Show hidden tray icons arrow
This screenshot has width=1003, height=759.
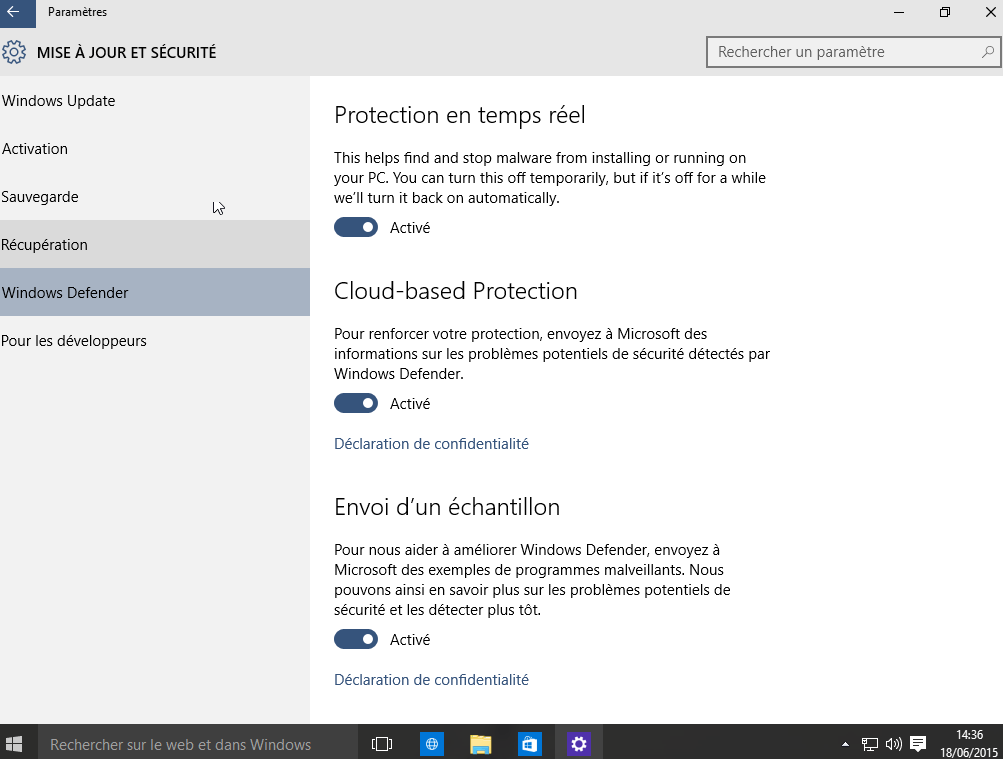click(x=846, y=744)
